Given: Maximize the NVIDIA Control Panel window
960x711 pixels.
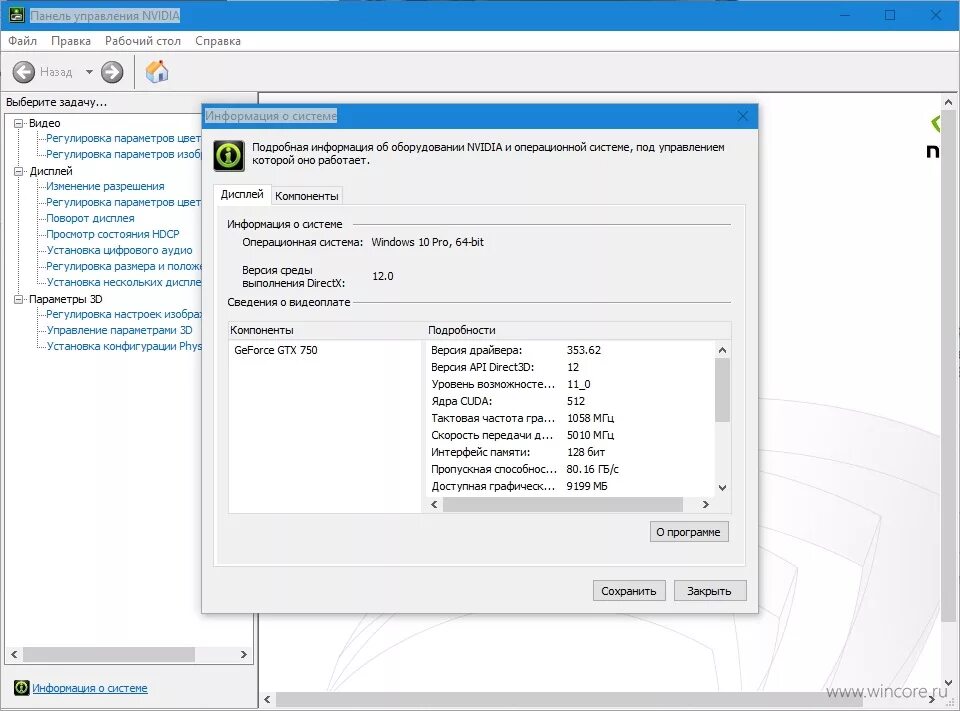Looking at the screenshot, I should (x=890, y=15).
